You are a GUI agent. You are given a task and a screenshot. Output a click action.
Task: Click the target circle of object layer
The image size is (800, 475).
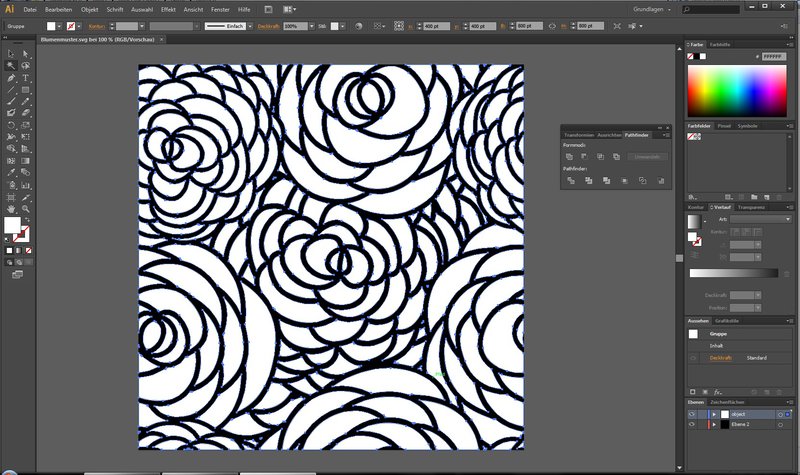tap(780, 415)
